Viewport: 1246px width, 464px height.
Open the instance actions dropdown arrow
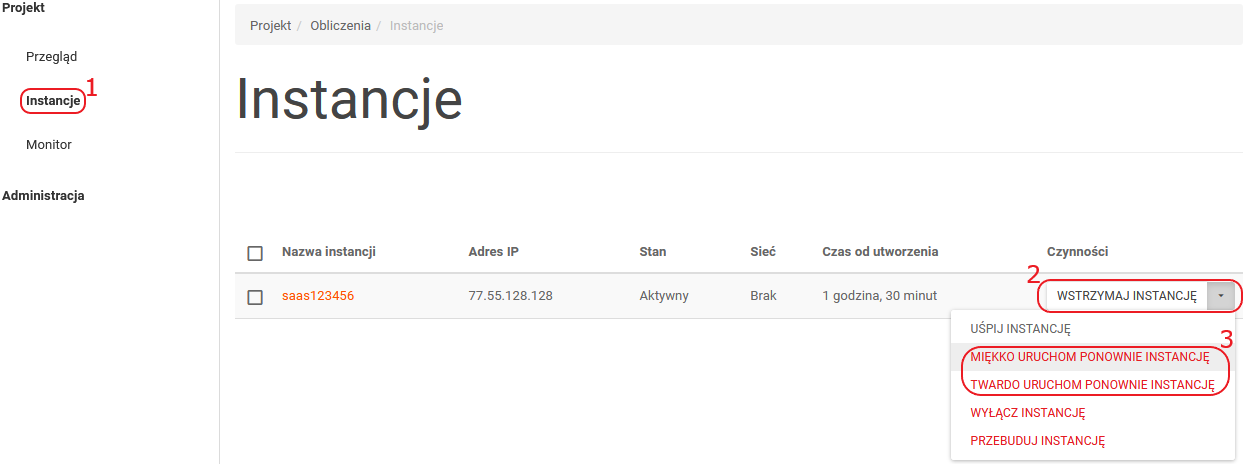(x=1221, y=296)
